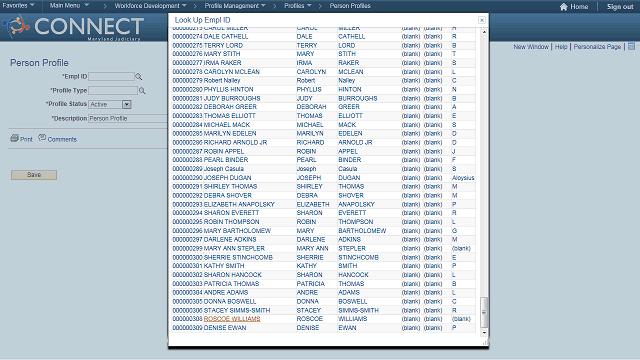This screenshot has height=360, width=640.
Task: Click the Sign out link
Action: (x=620, y=7)
